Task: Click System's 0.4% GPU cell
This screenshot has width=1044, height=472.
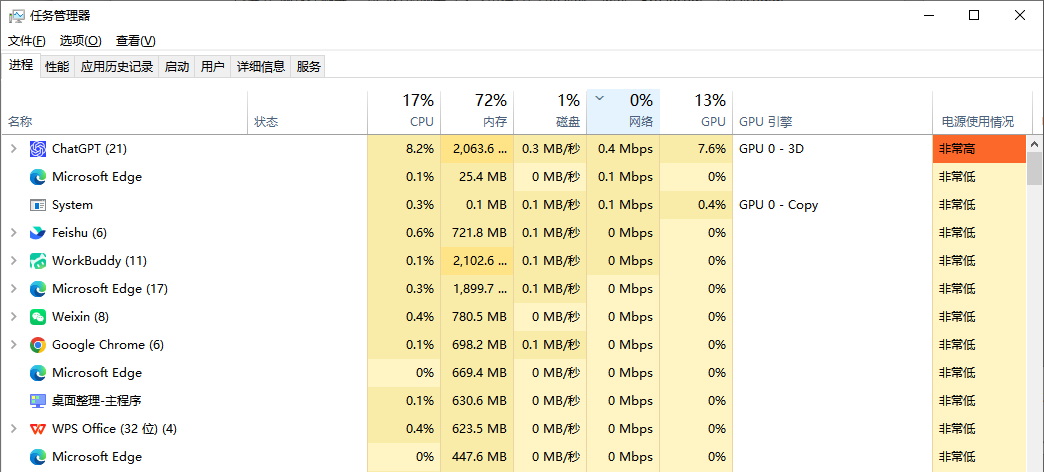Action: (696, 205)
